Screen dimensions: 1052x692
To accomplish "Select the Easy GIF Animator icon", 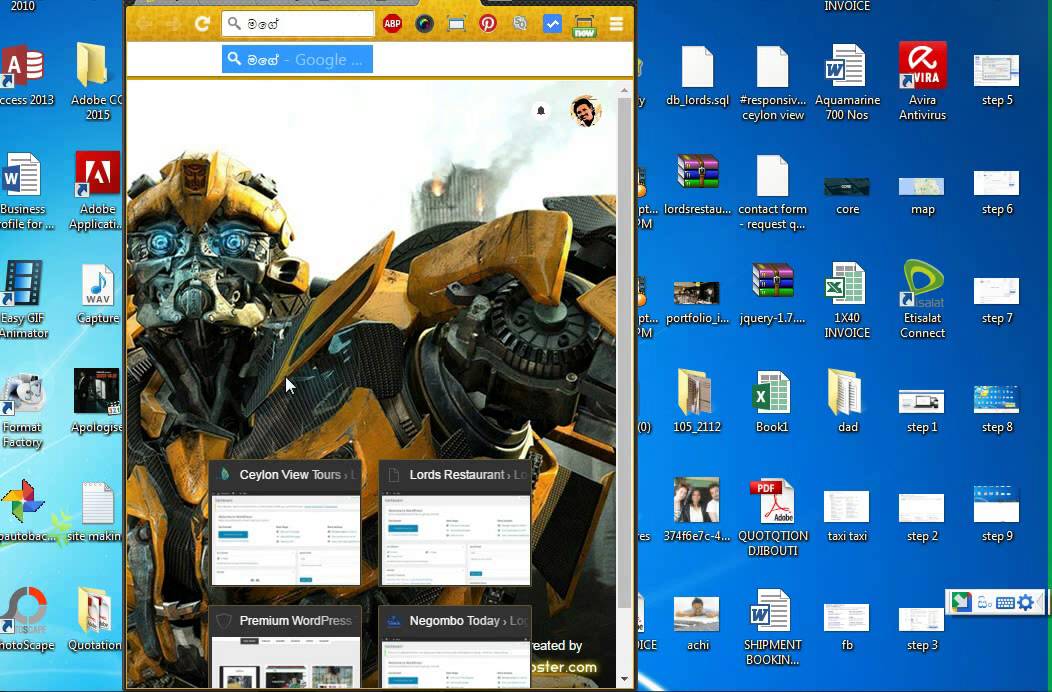I will pyautogui.click(x=24, y=300).
